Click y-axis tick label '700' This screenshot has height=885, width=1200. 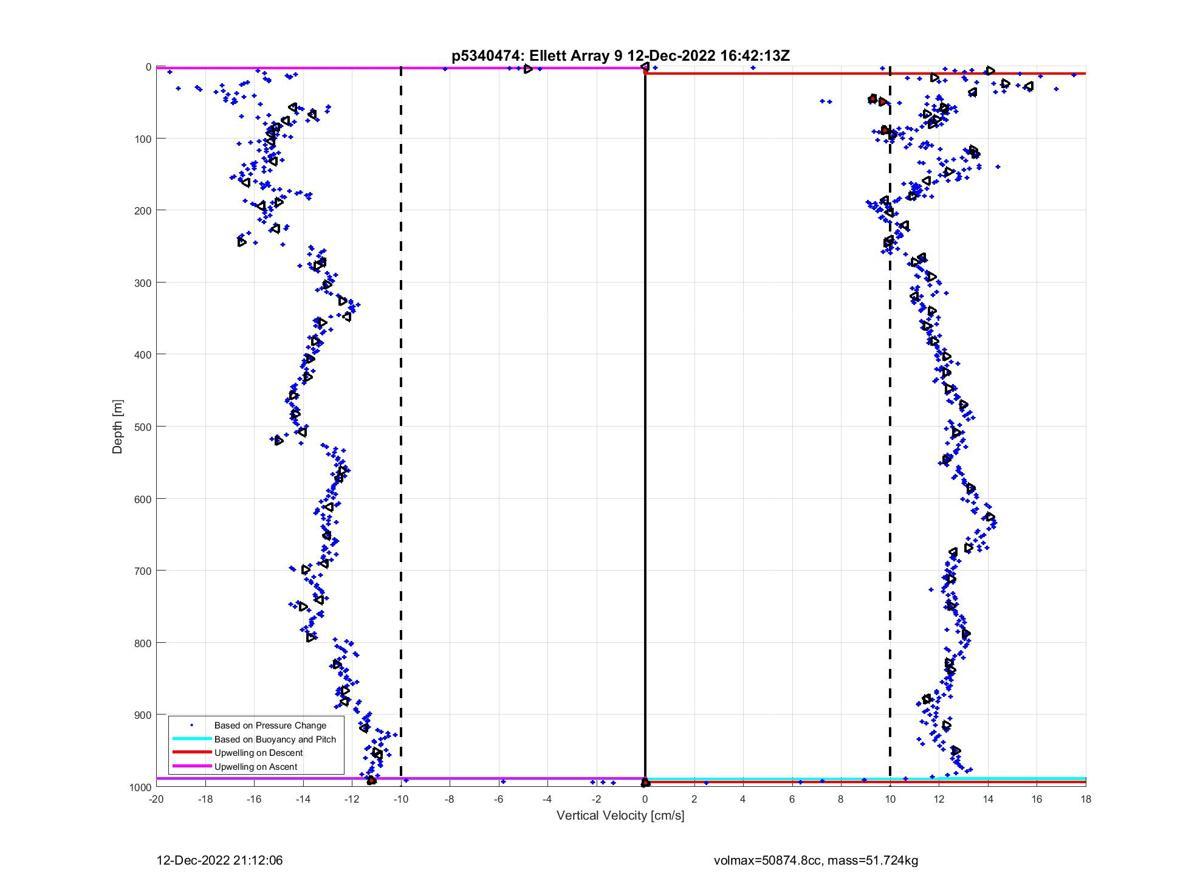click(x=141, y=571)
